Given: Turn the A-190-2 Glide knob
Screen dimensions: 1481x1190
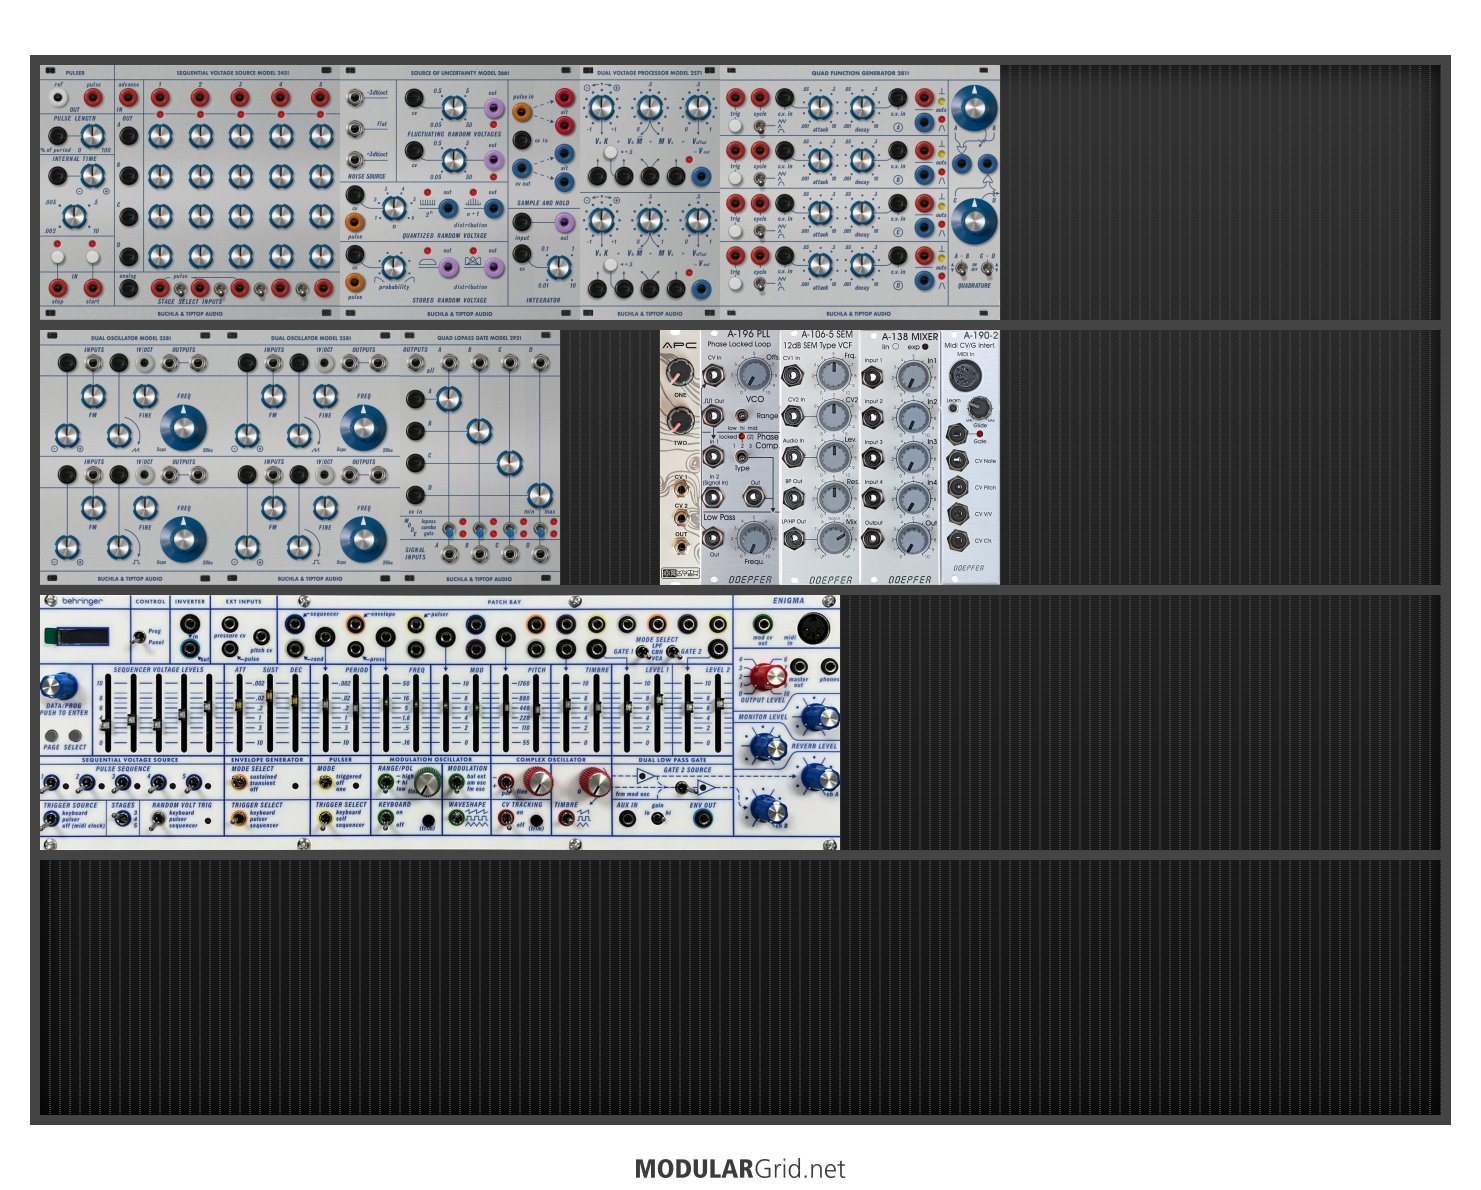Looking at the screenshot, I should click(979, 407).
